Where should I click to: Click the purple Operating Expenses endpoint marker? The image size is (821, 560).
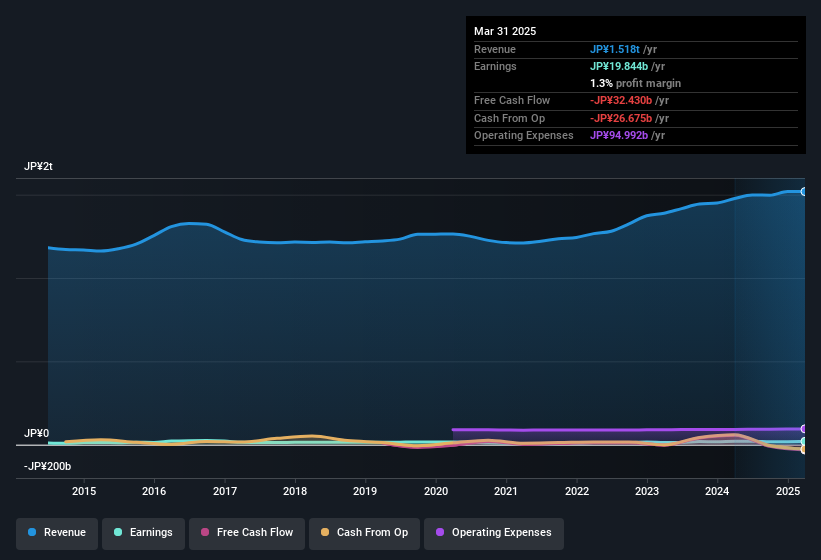pyautogui.click(x=804, y=429)
